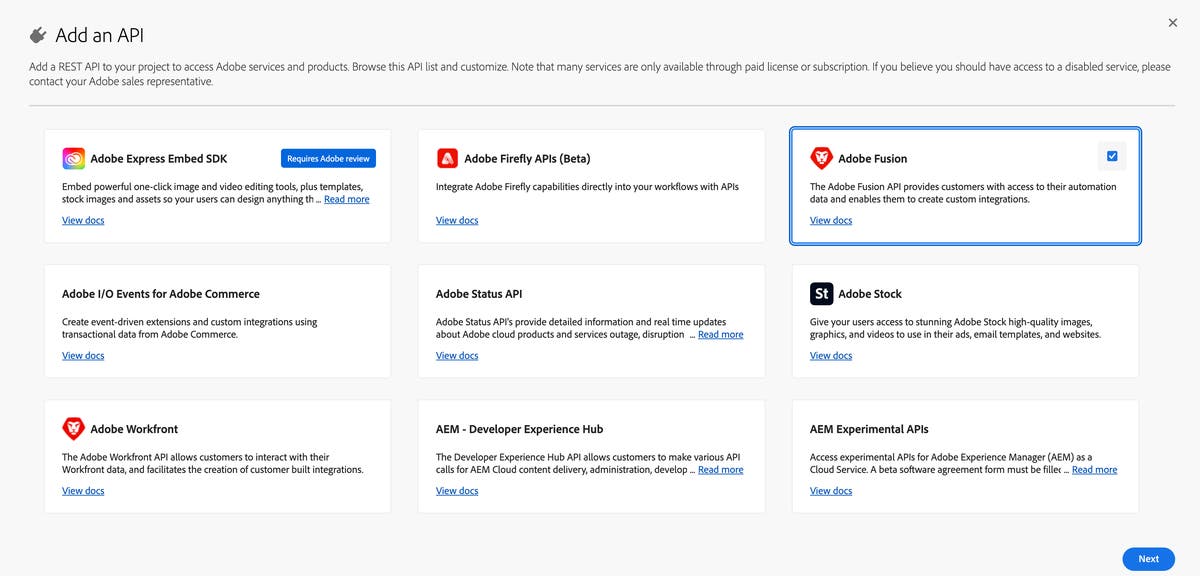Open View docs for Adobe Status API
Image resolution: width=1200 pixels, height=576 pixels.
[x=457, y=355]
